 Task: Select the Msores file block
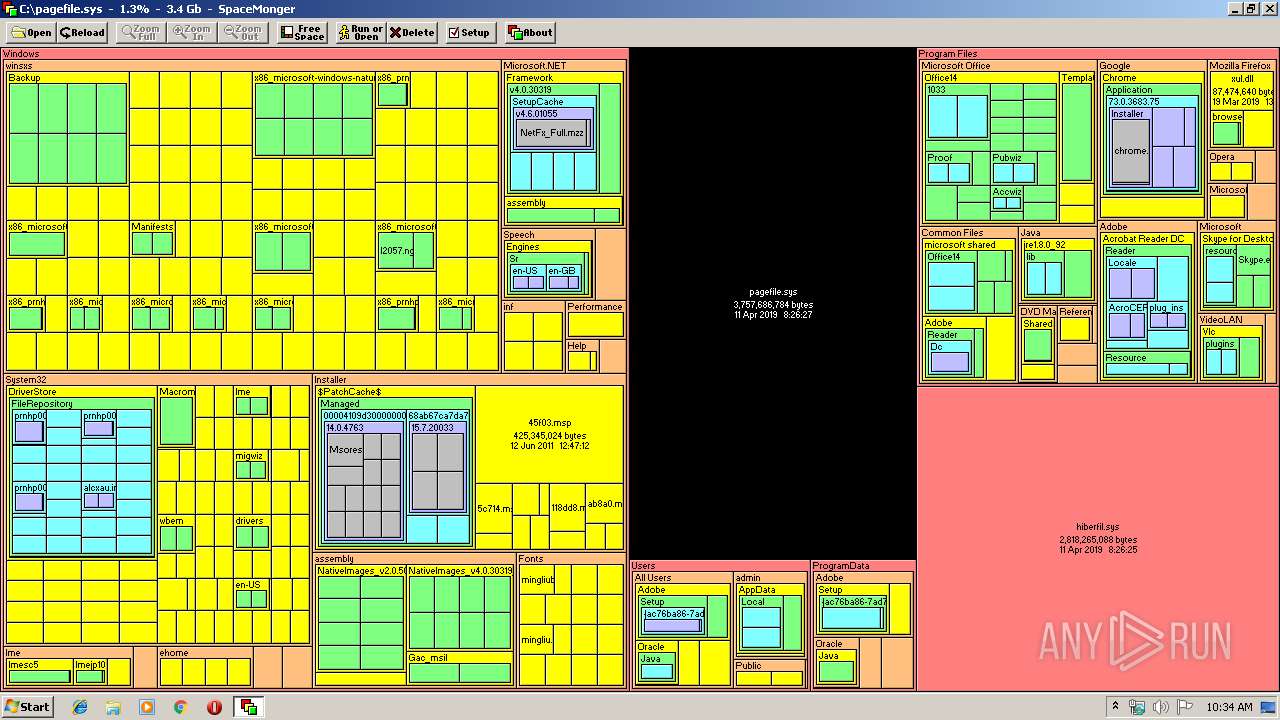click(345, 450)
